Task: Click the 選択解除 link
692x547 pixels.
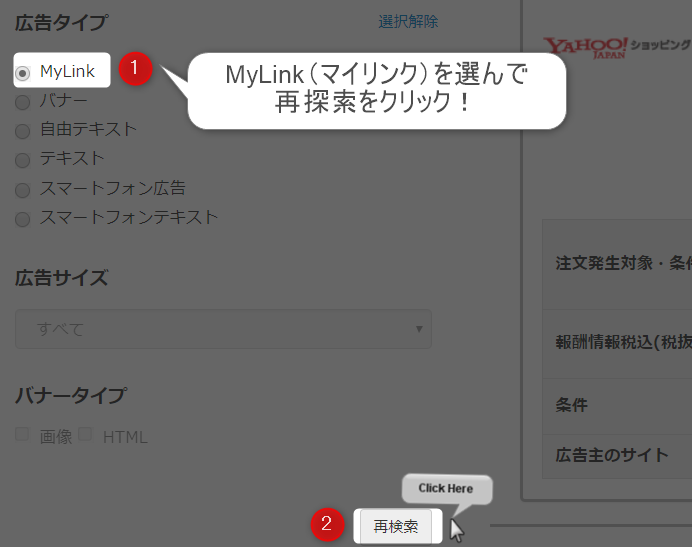Action: click(x=408, y=22)
